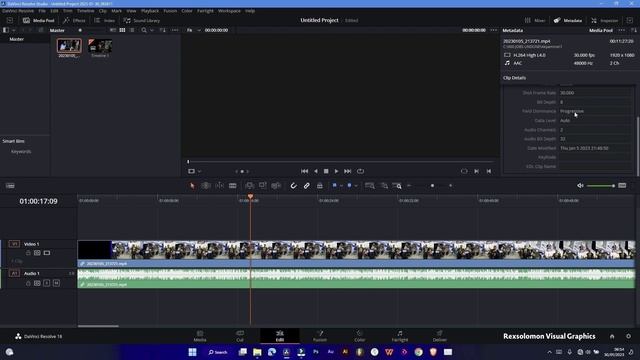This screenshot has width=640, height=360.
Task: Open Windows Start menu
Action: coord(192,352)
